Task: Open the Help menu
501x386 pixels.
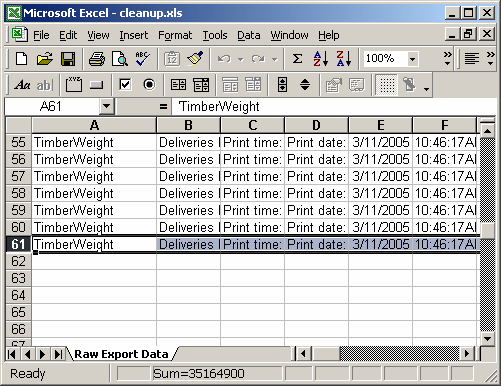Action: coord(328,35)
